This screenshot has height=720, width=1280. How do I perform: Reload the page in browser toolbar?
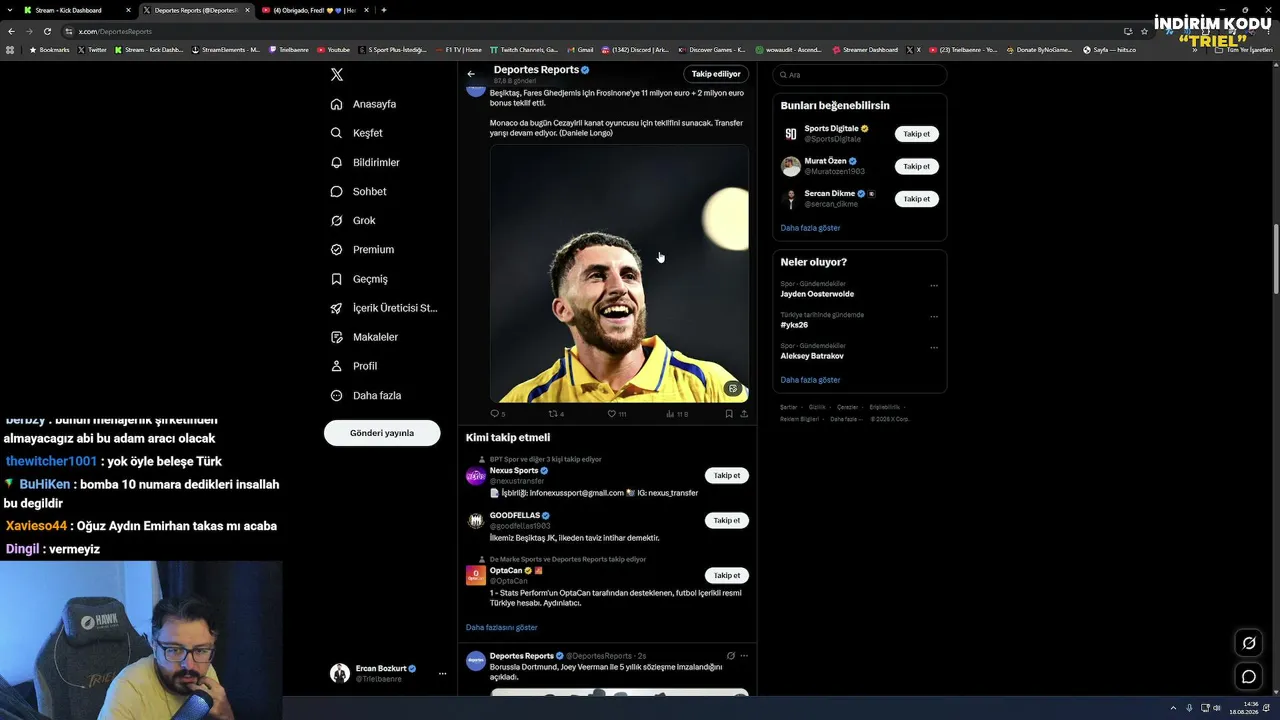[x=47, y=31]
